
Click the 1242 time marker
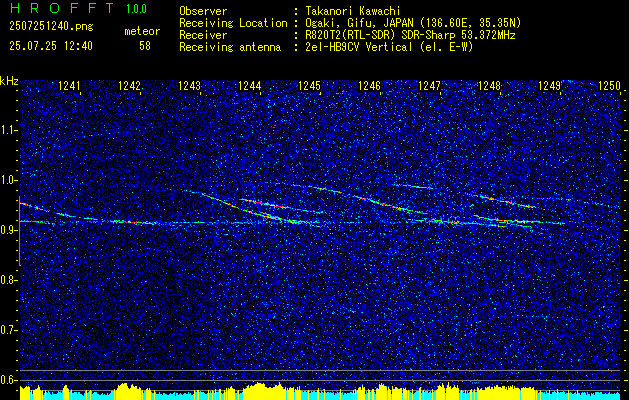[x=130, y=85]
